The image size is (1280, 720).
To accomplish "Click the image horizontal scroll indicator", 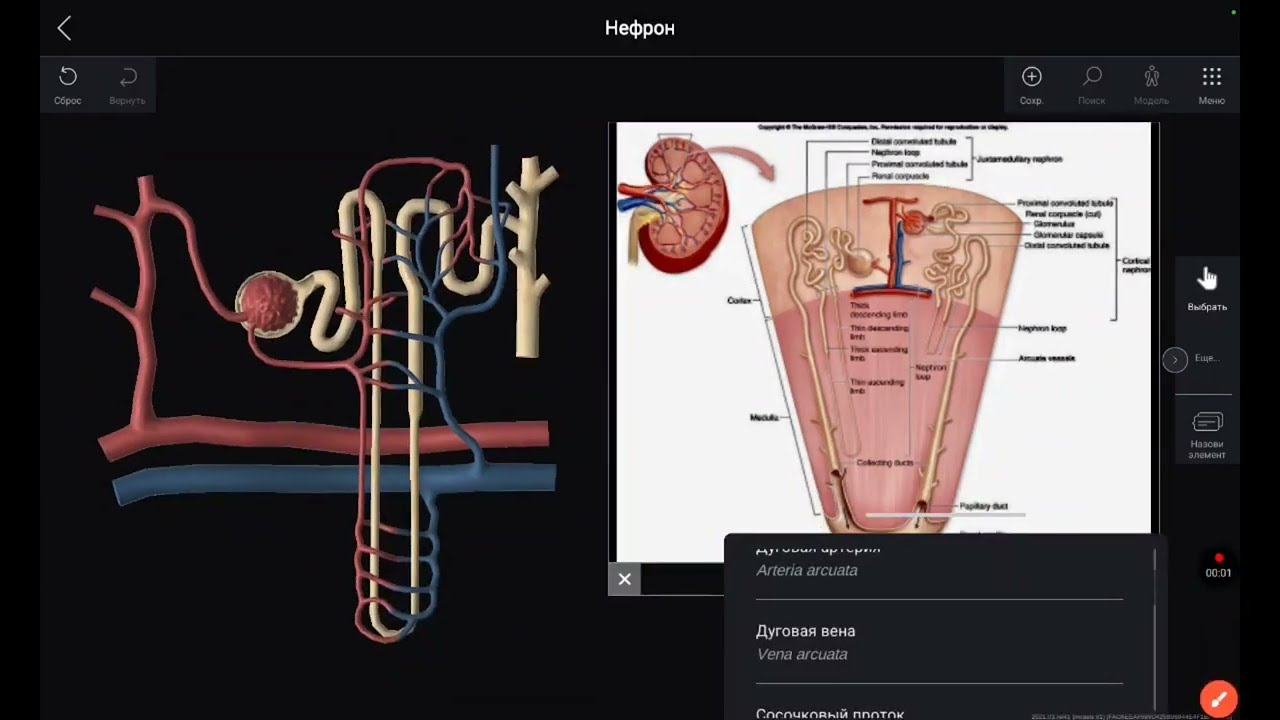I will coord(945,515).
